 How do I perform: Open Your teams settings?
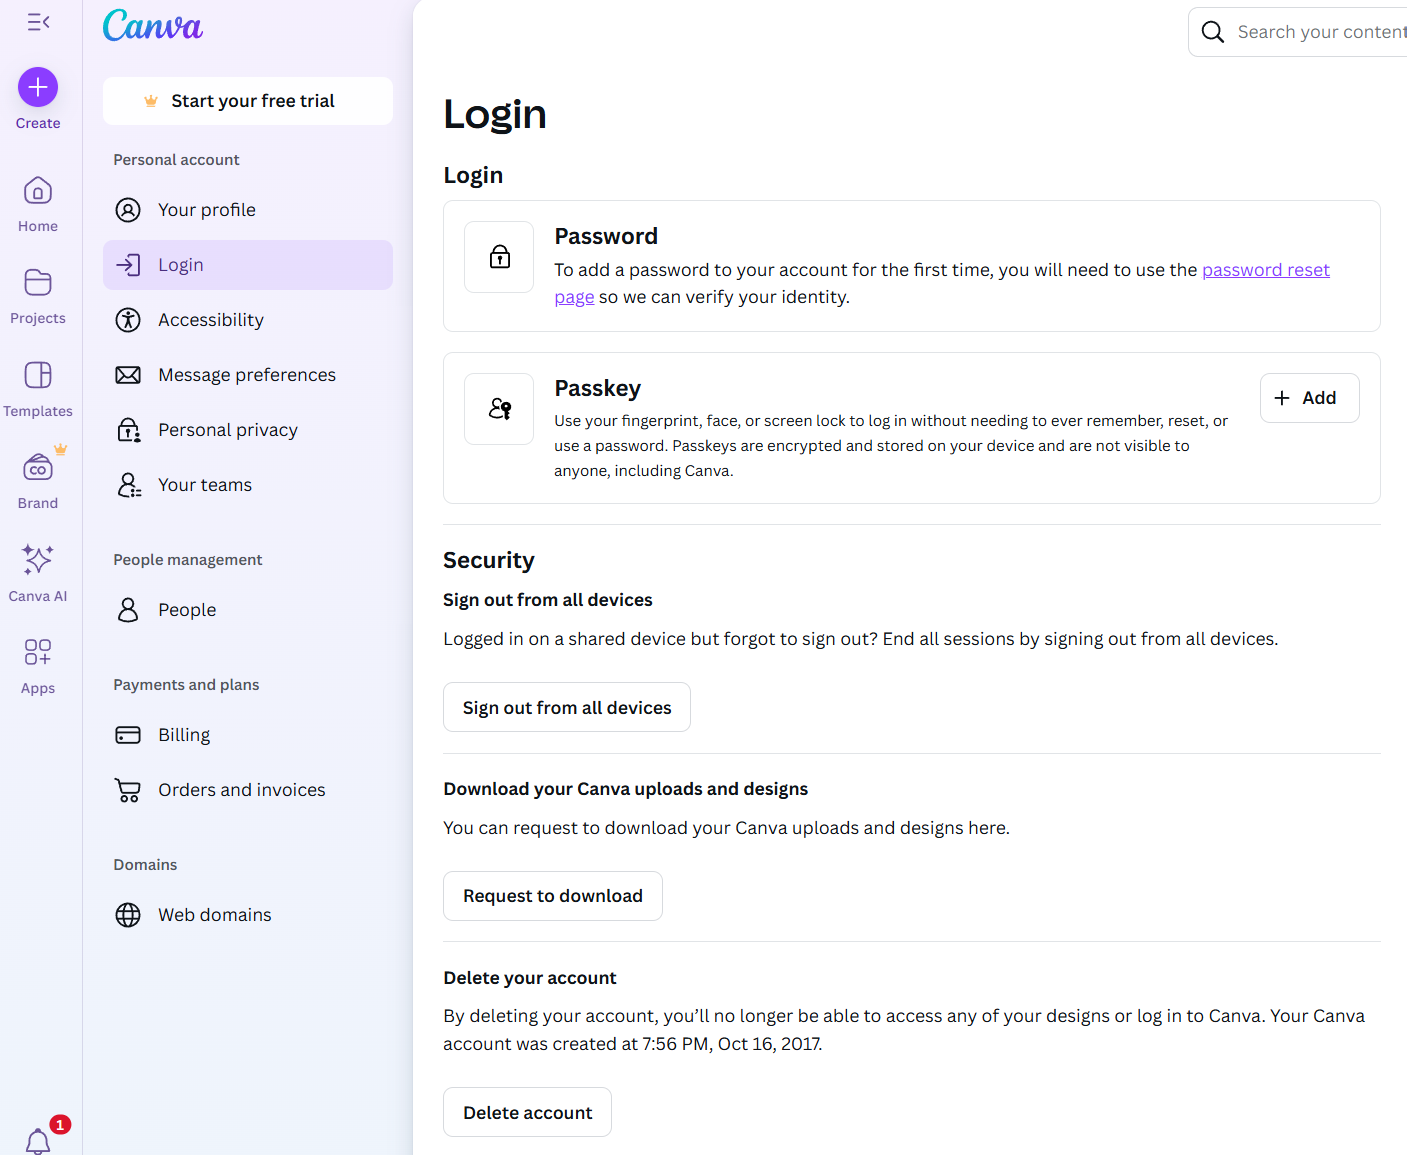(x=248, y=485)
